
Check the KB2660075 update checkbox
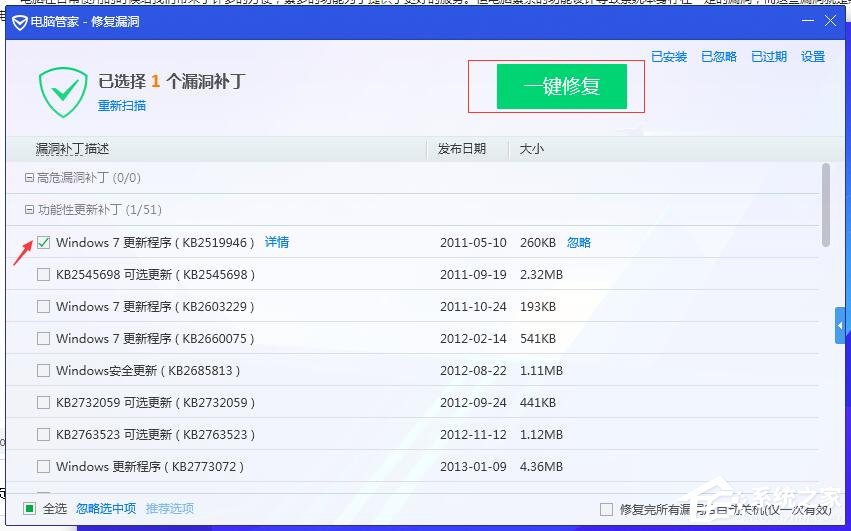(x=43, y=339)
